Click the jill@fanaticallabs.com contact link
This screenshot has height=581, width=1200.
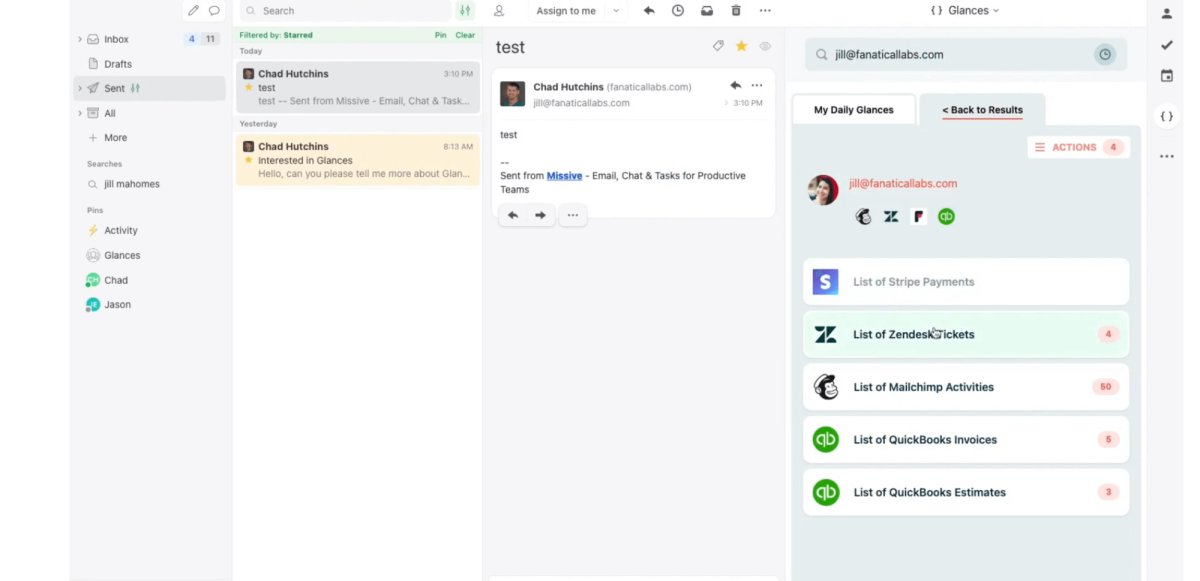903,184
